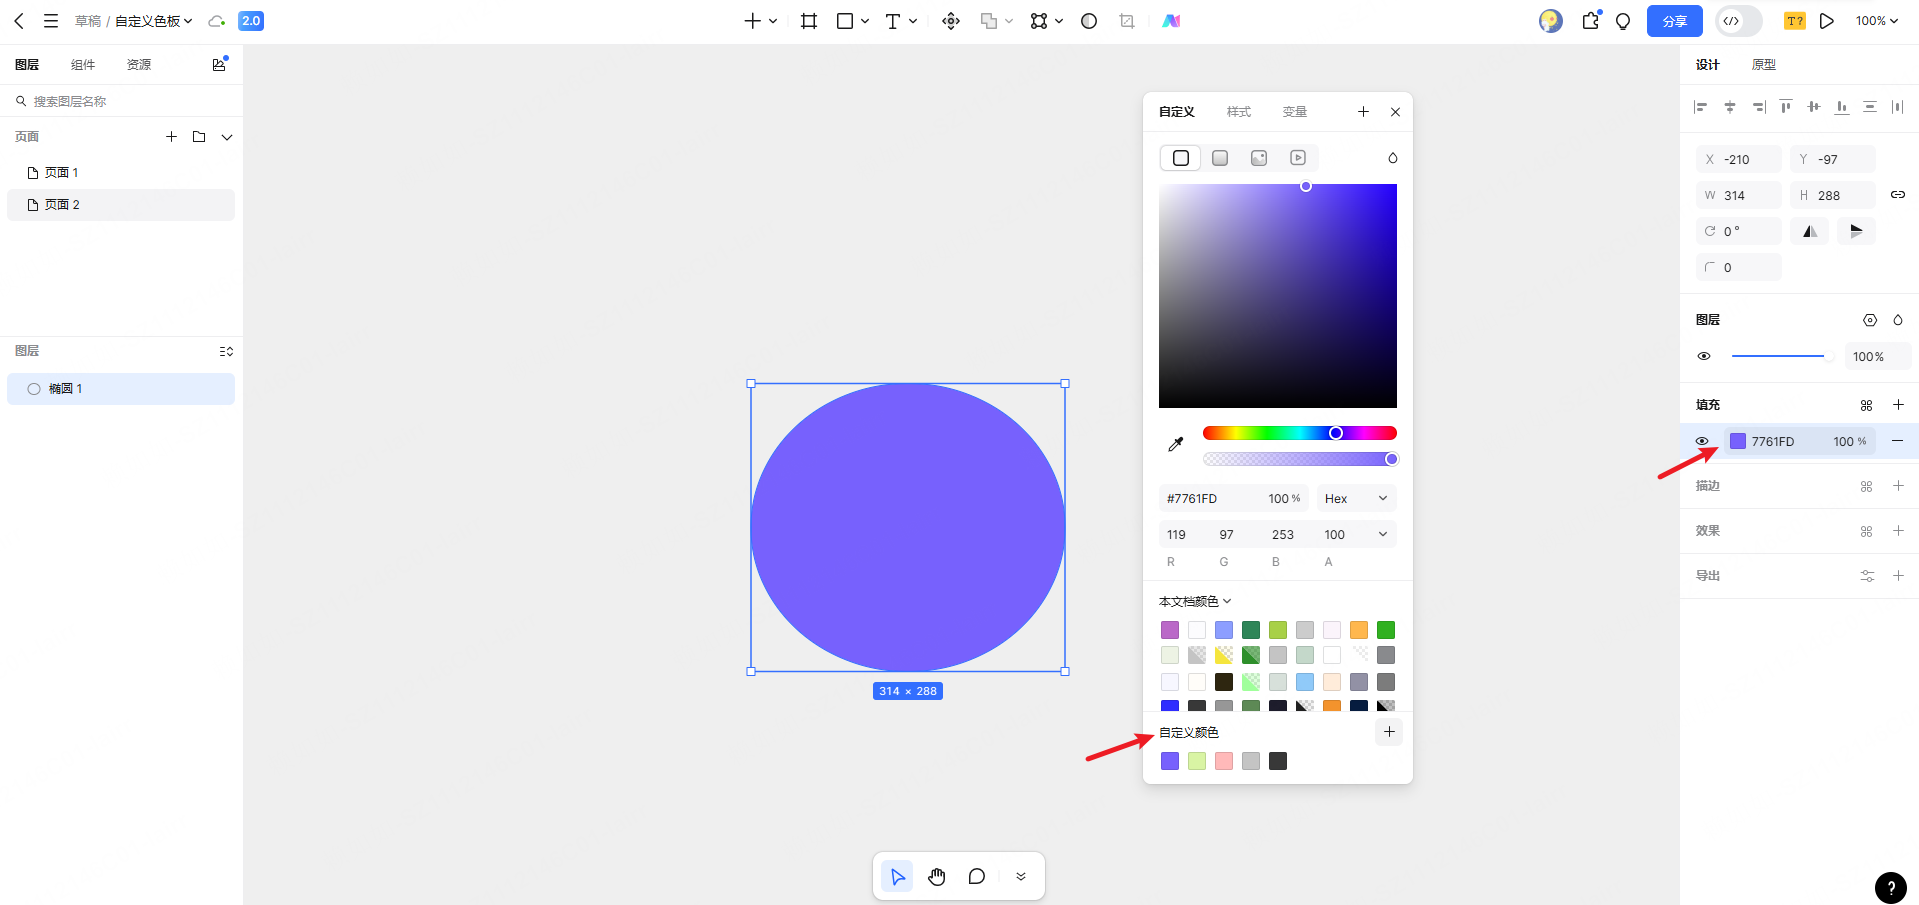1919x905 pixels.
Task: Expand more bottom tools chevron
Action: pos(1021,877)
